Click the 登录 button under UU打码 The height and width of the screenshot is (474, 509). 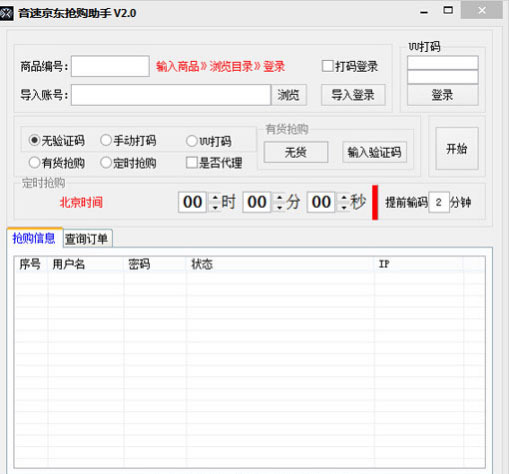click(442, 95)
